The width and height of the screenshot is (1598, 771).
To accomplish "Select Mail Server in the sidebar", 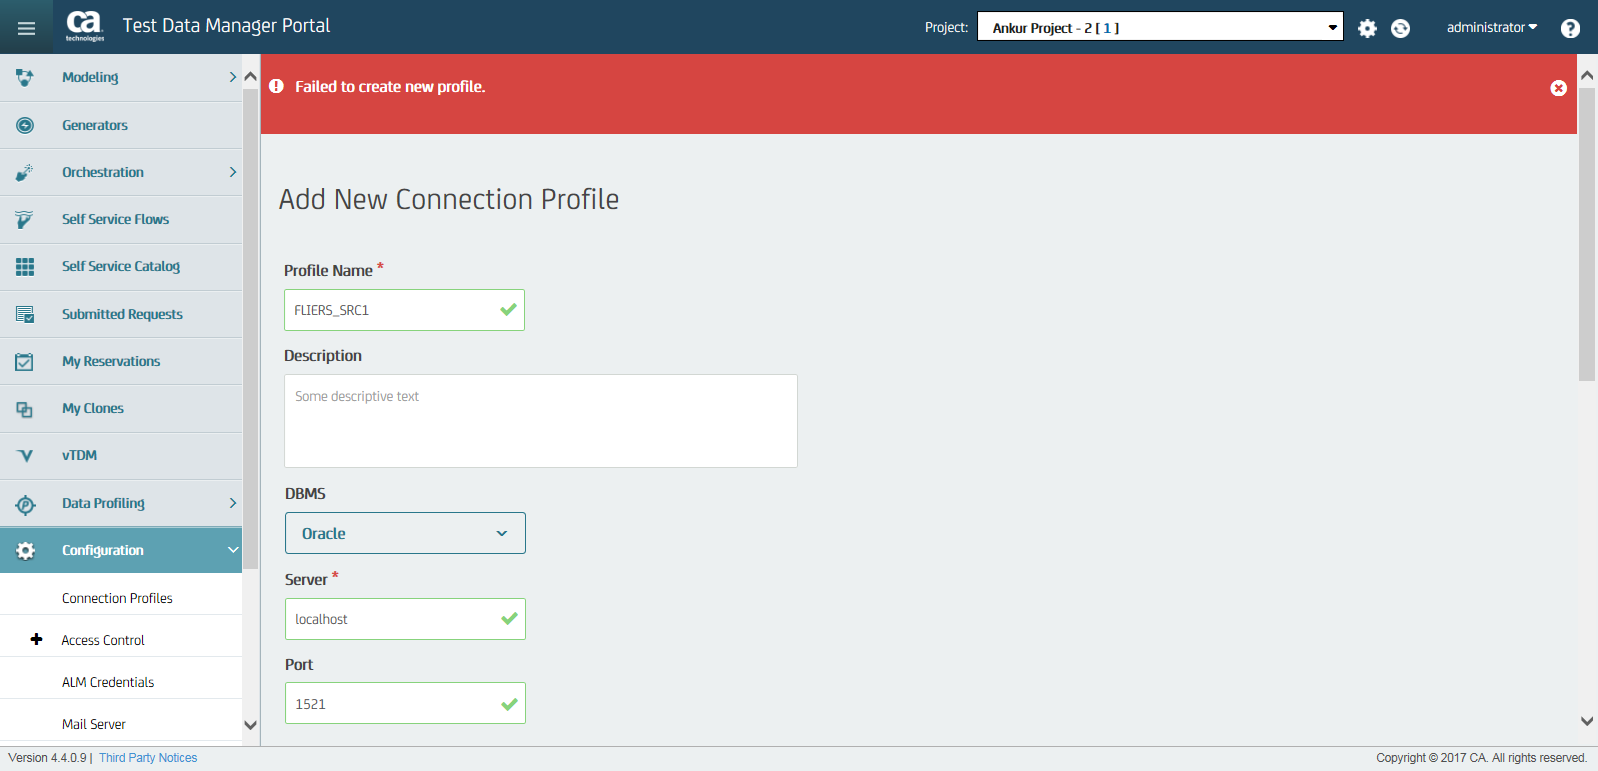I will click(93, 723).
